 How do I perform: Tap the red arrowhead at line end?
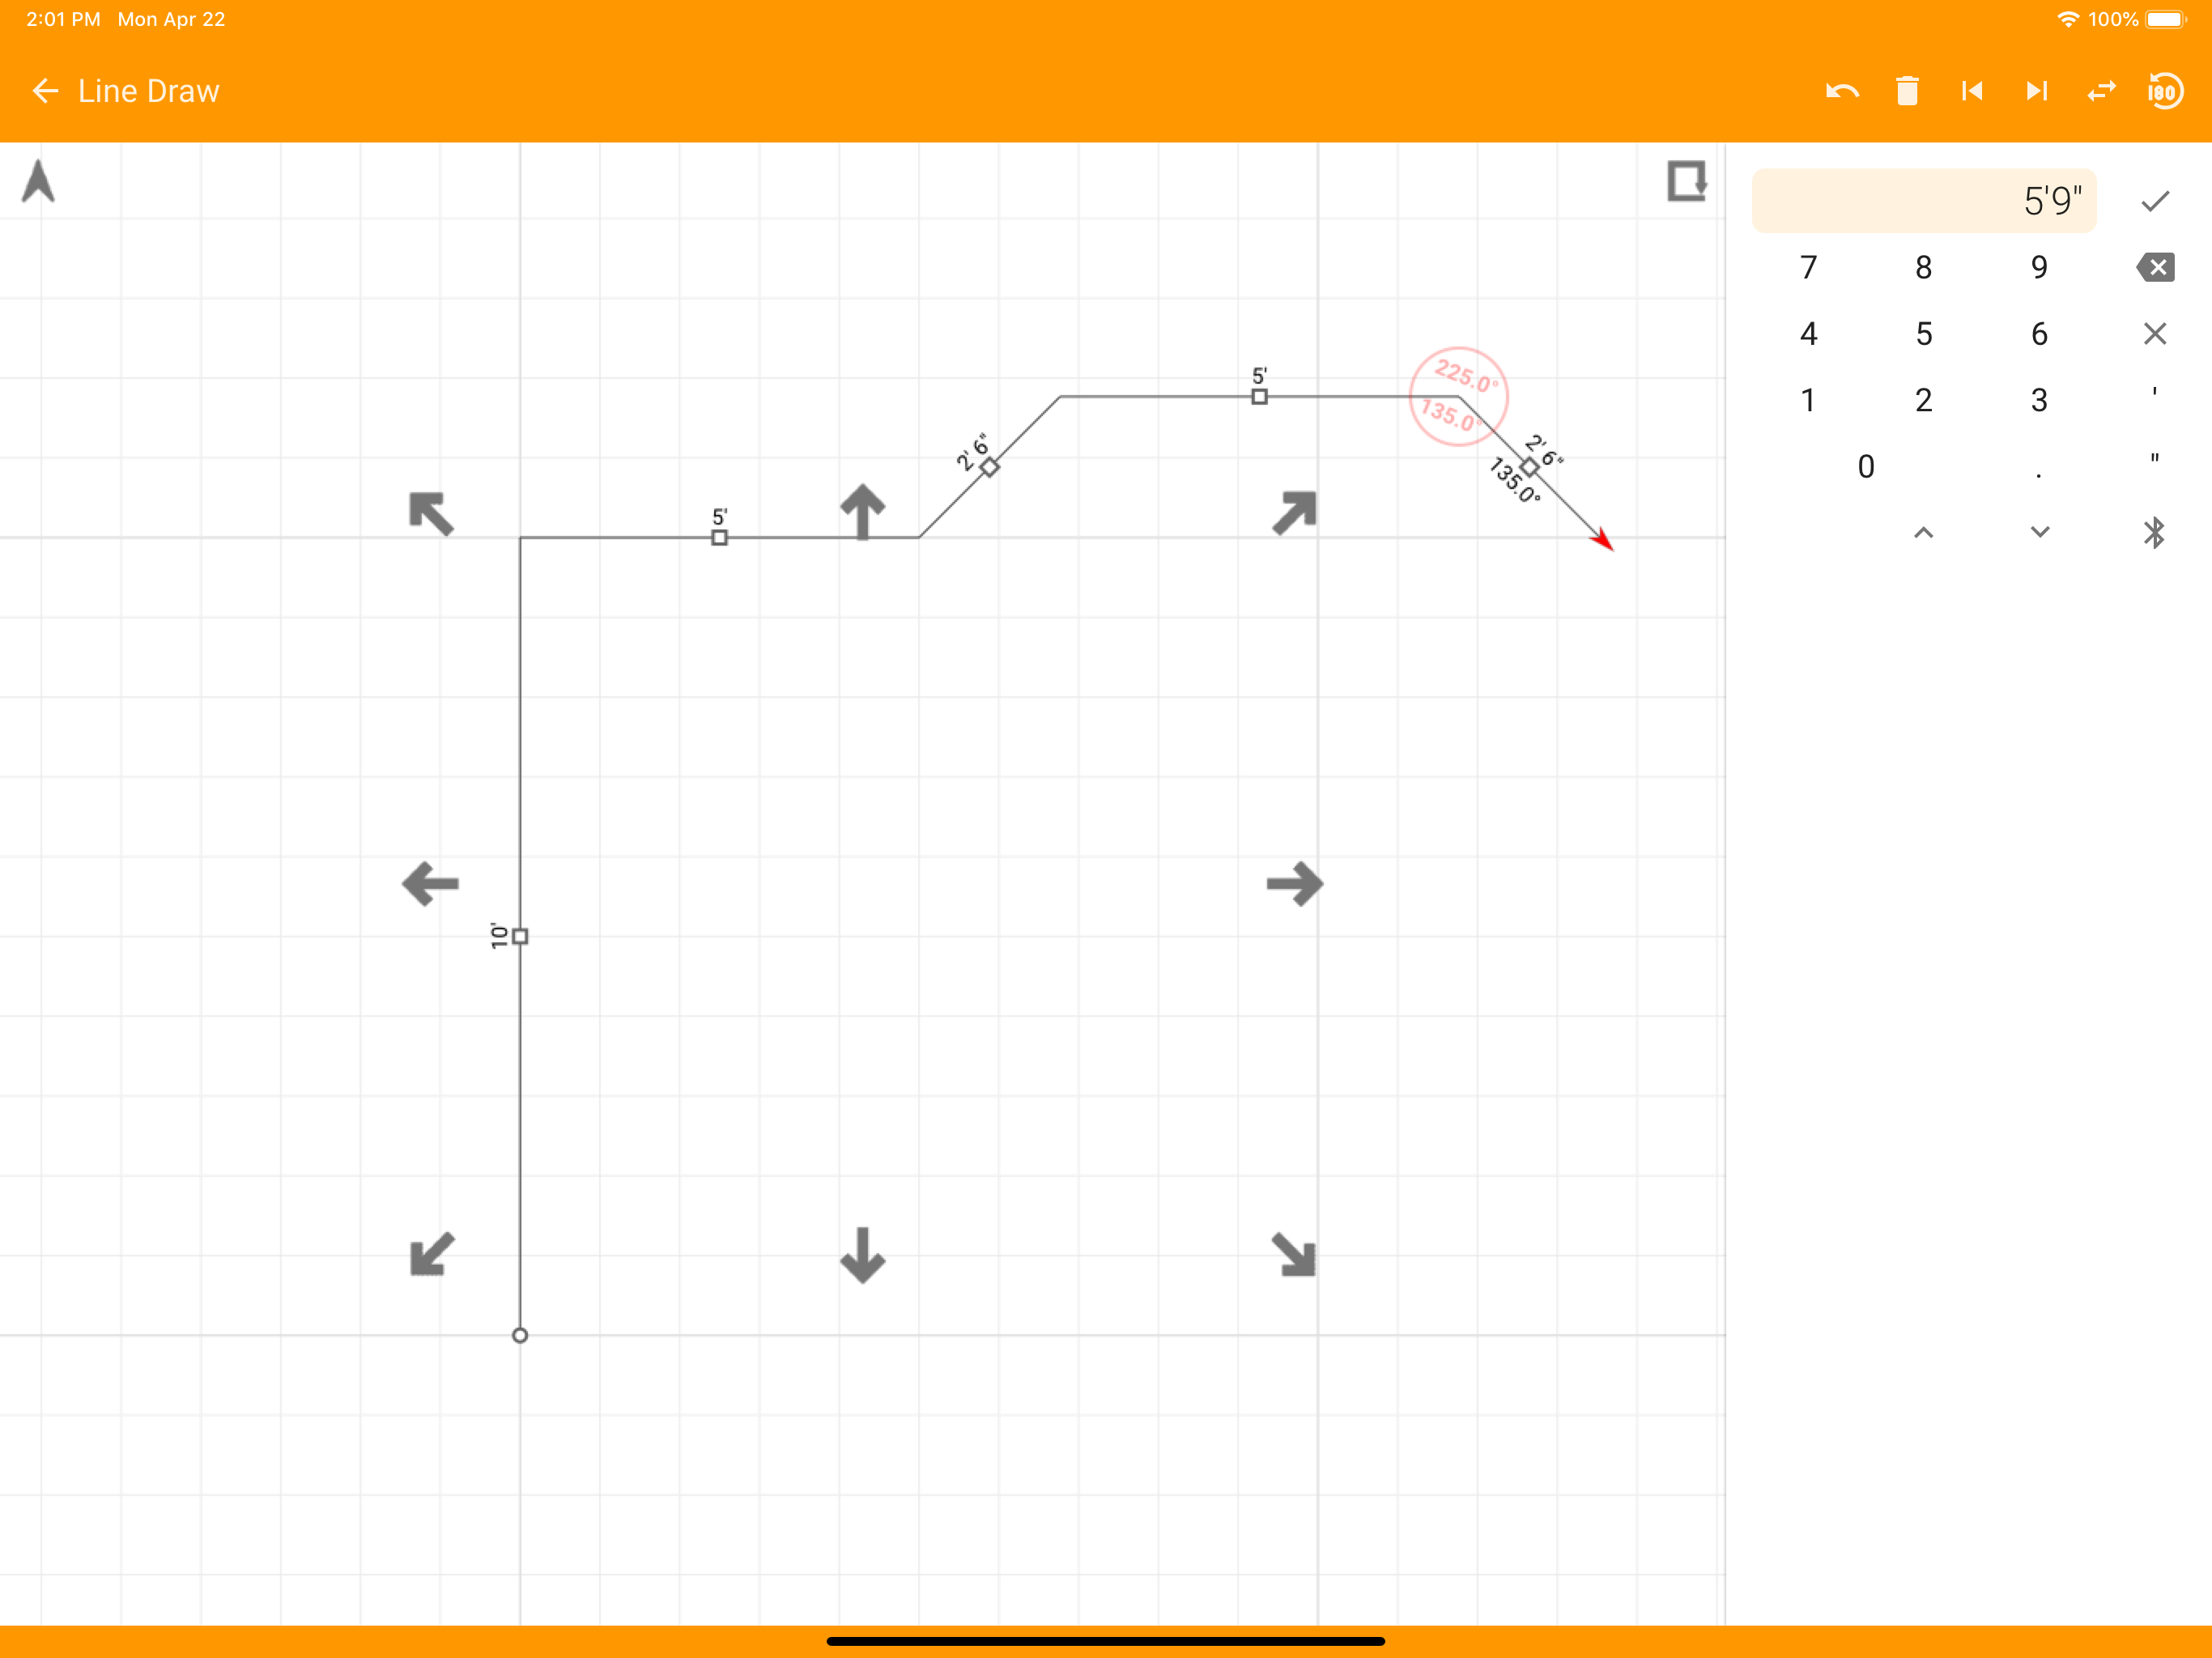(x=1602, y=539)
